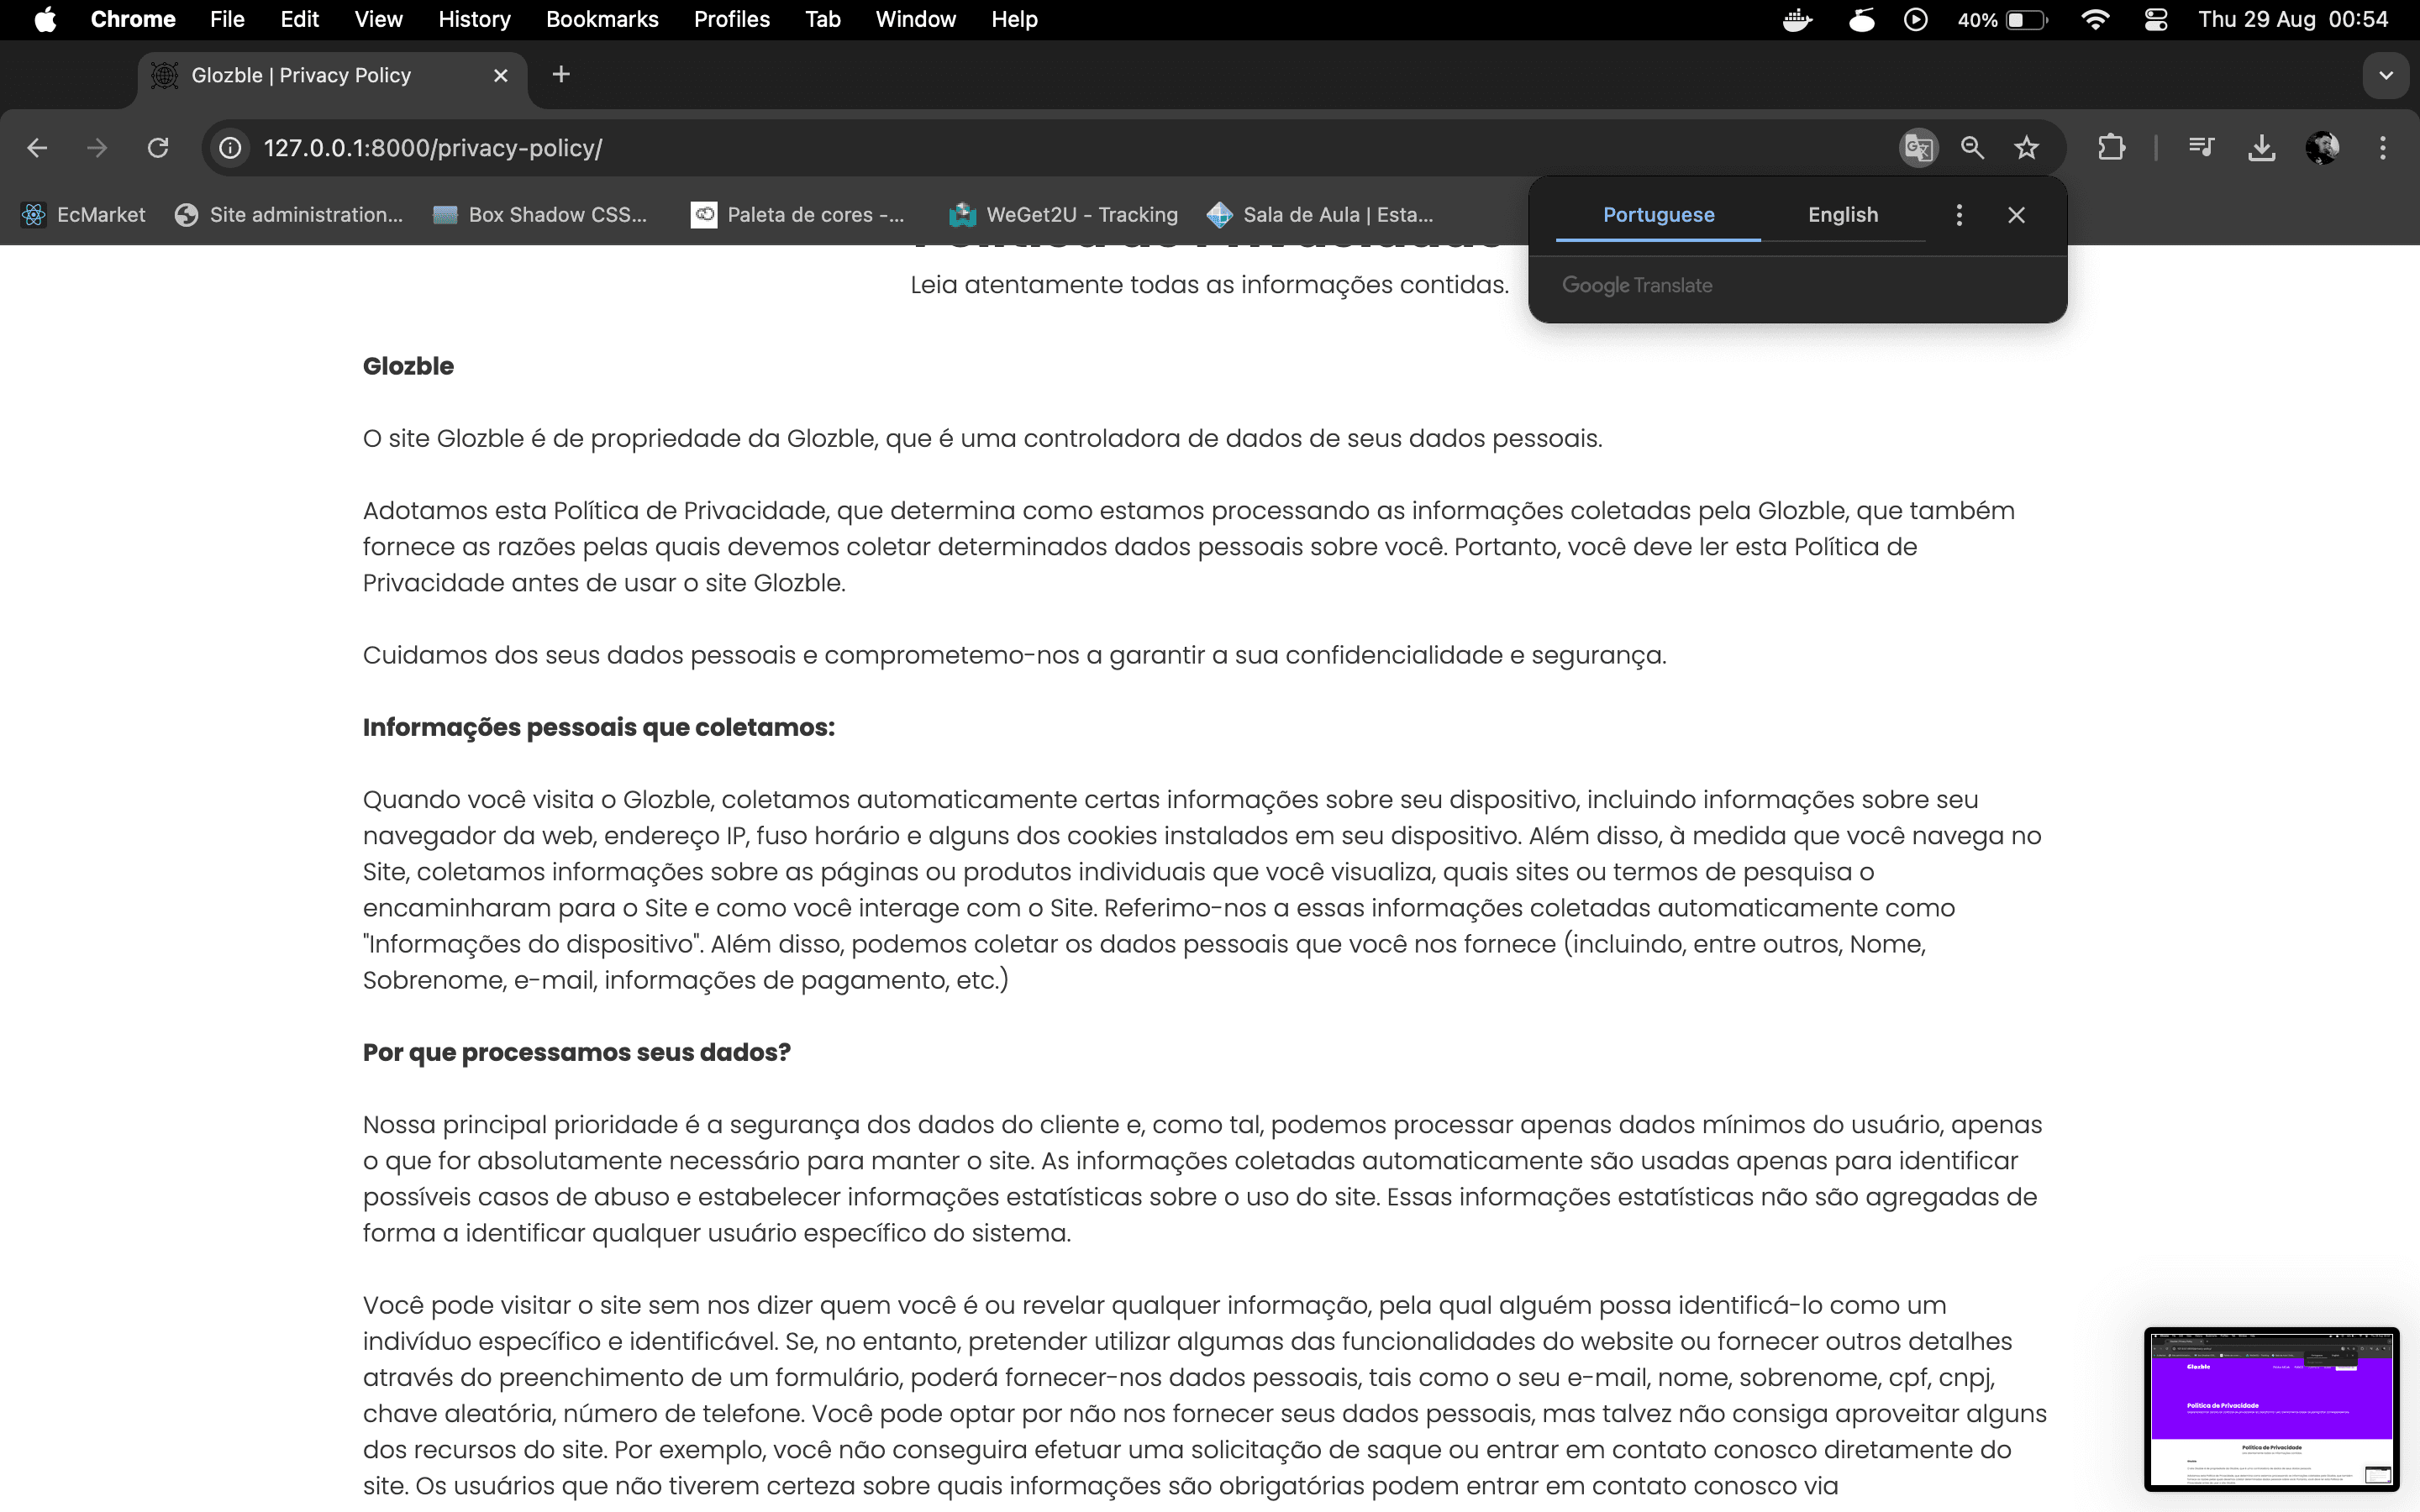
Task: Open the Sala de Aula bookmark
Action: [1320, 215]
